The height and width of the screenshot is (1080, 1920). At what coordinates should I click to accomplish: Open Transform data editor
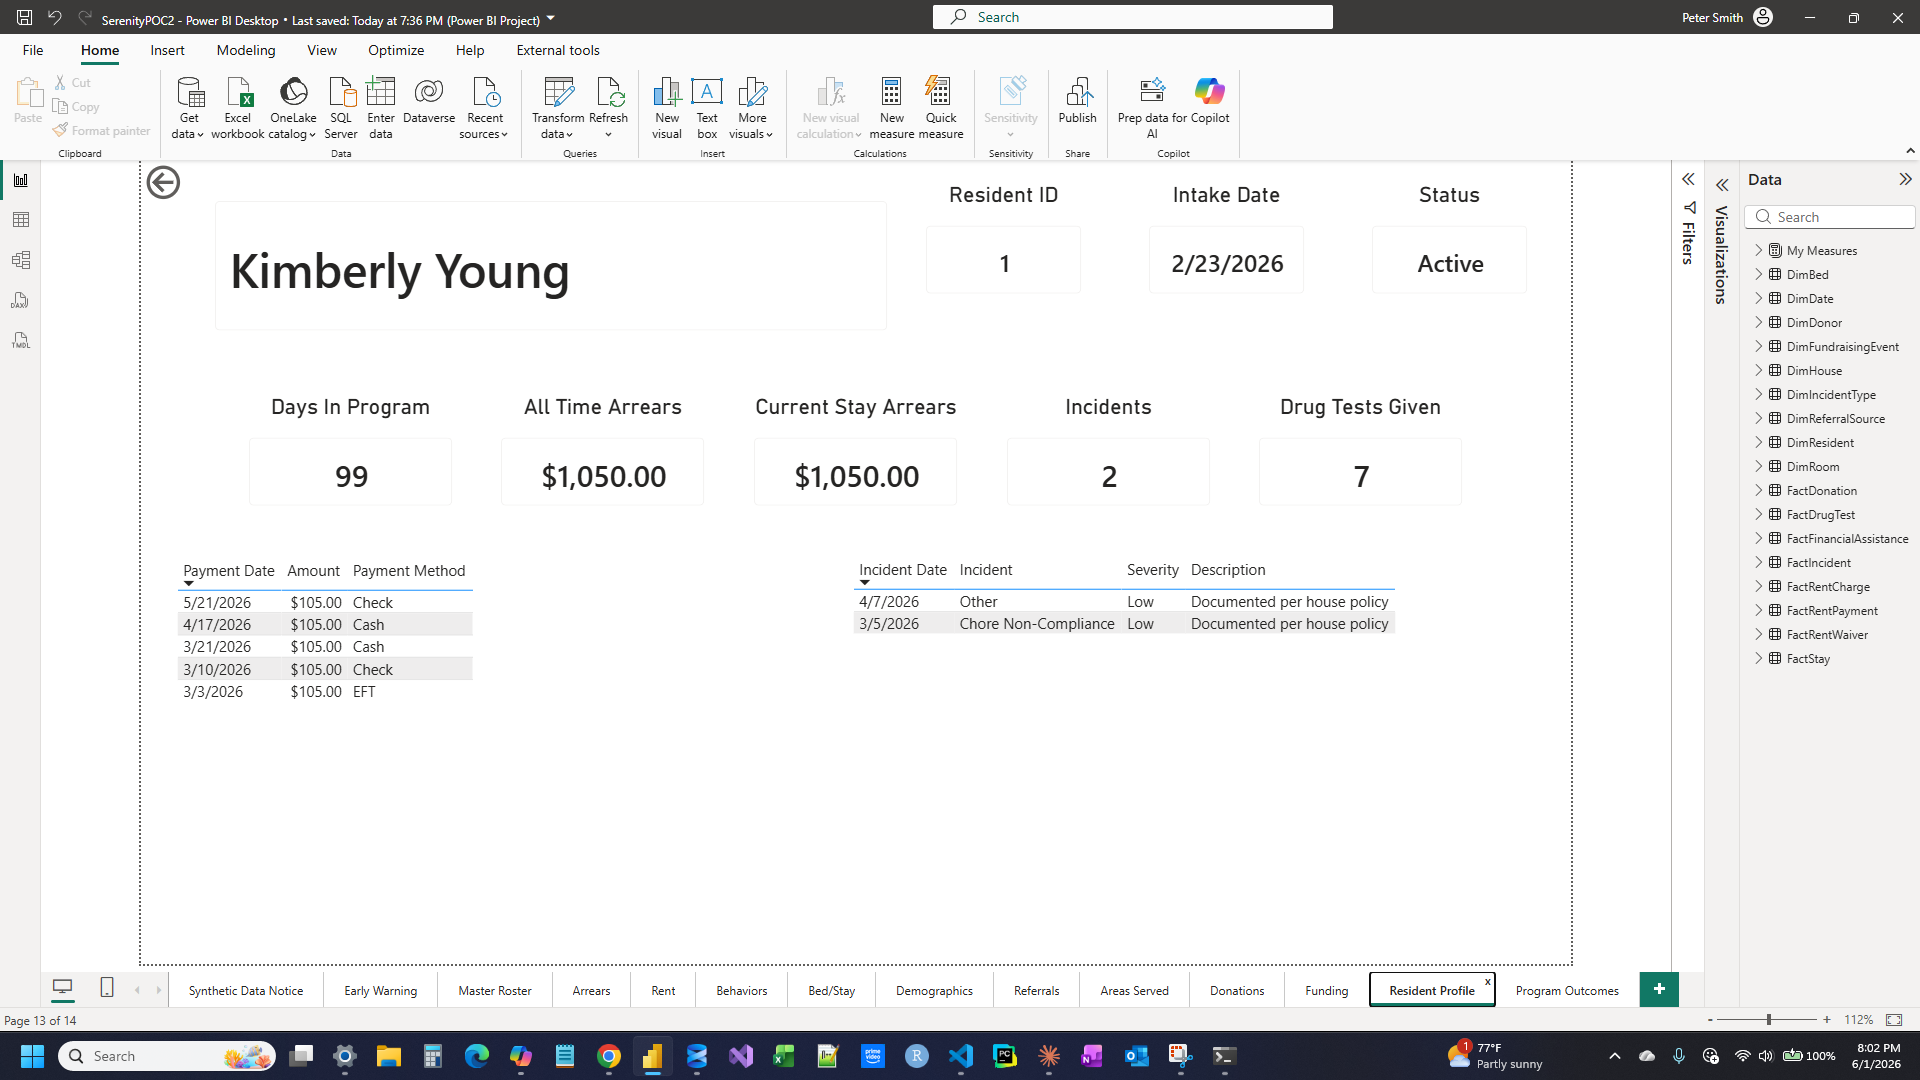point(558,108)
